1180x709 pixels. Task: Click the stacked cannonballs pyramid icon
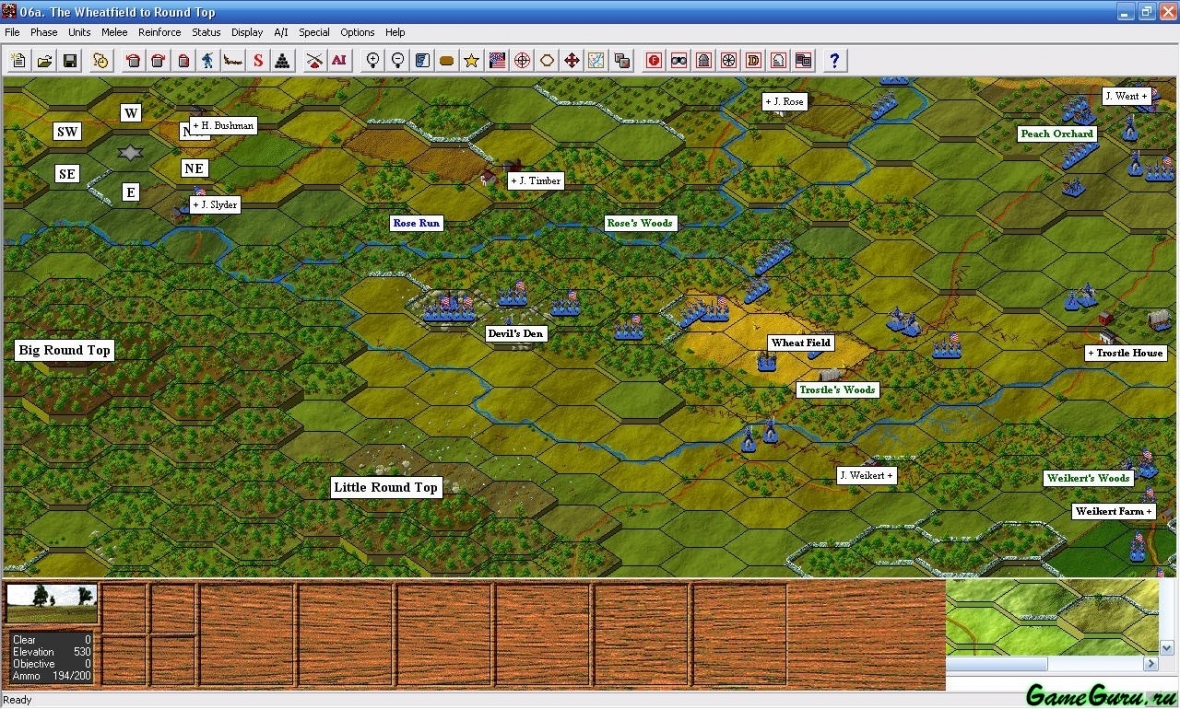click(282, 61)
